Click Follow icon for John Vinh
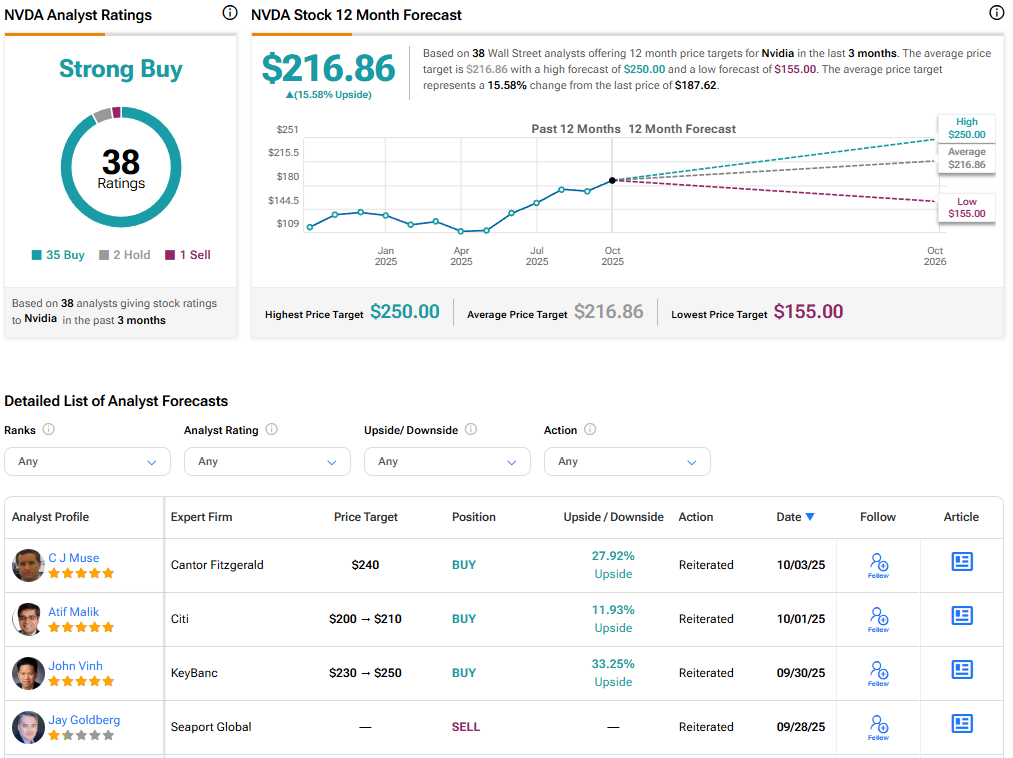The image size is (1013, 758). tap(878, 672)
